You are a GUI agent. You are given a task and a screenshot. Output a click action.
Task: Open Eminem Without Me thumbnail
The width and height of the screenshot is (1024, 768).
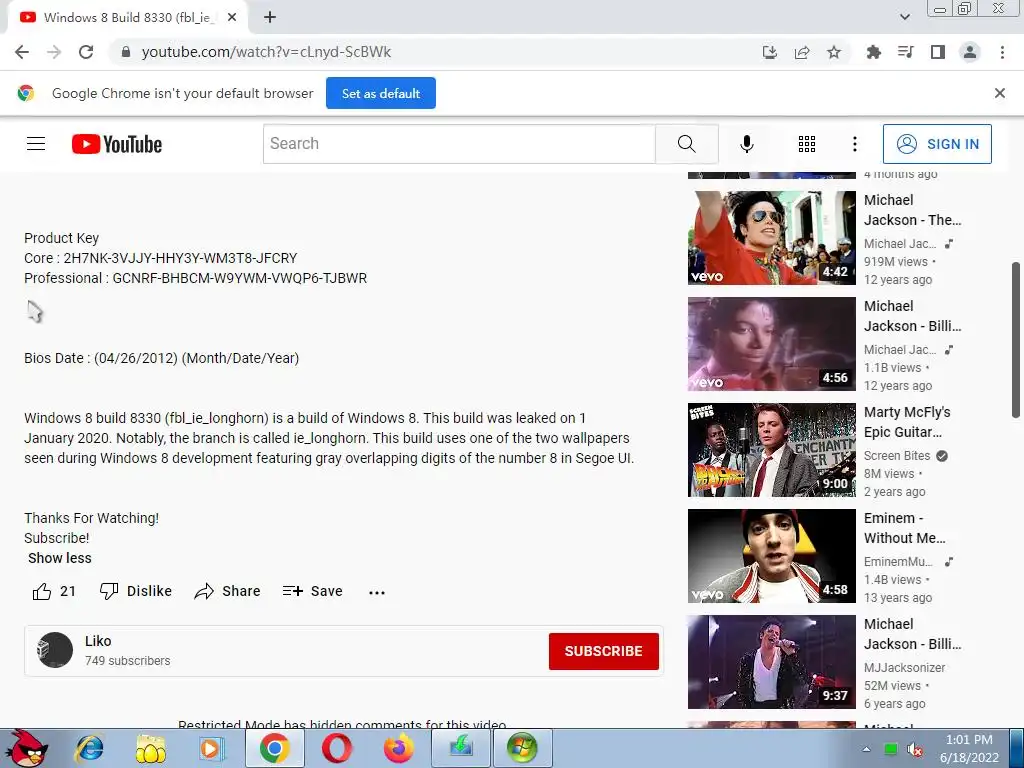(x=772, y=556)
